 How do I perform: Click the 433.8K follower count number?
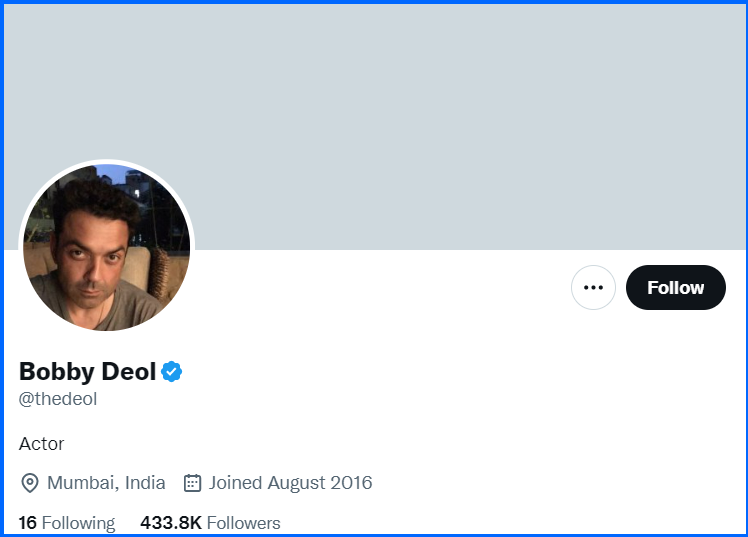171,523
